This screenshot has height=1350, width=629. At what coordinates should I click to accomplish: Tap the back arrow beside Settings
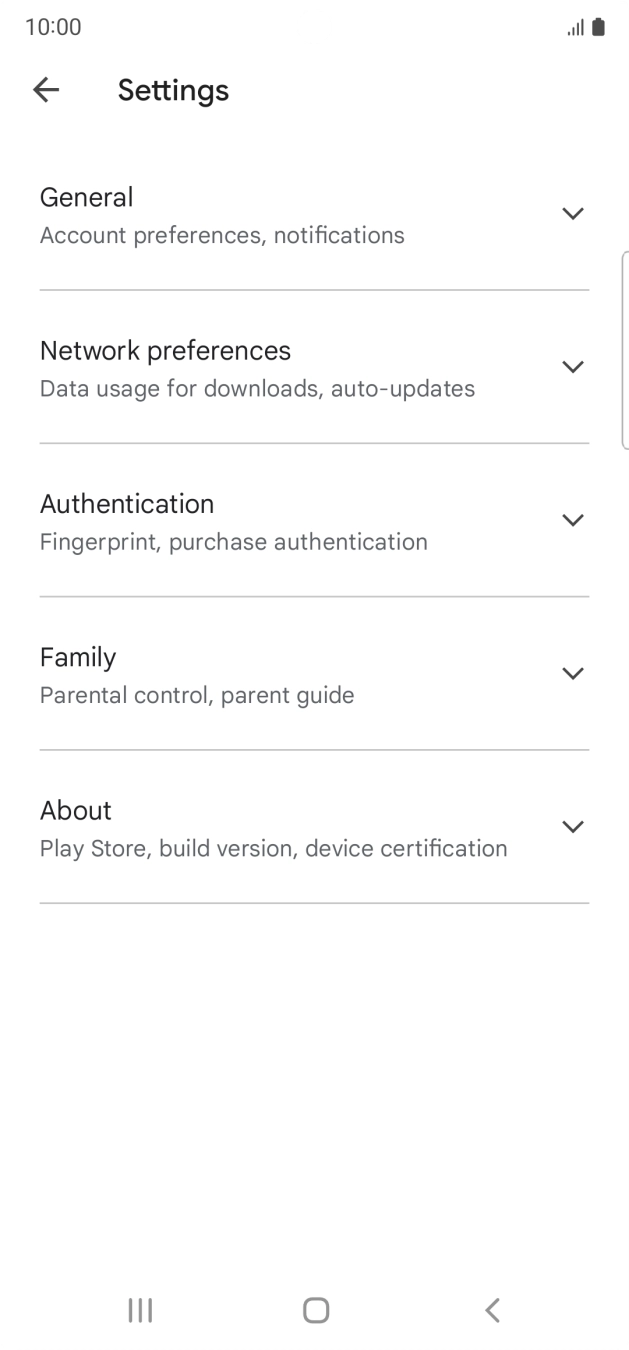point(46,90)
